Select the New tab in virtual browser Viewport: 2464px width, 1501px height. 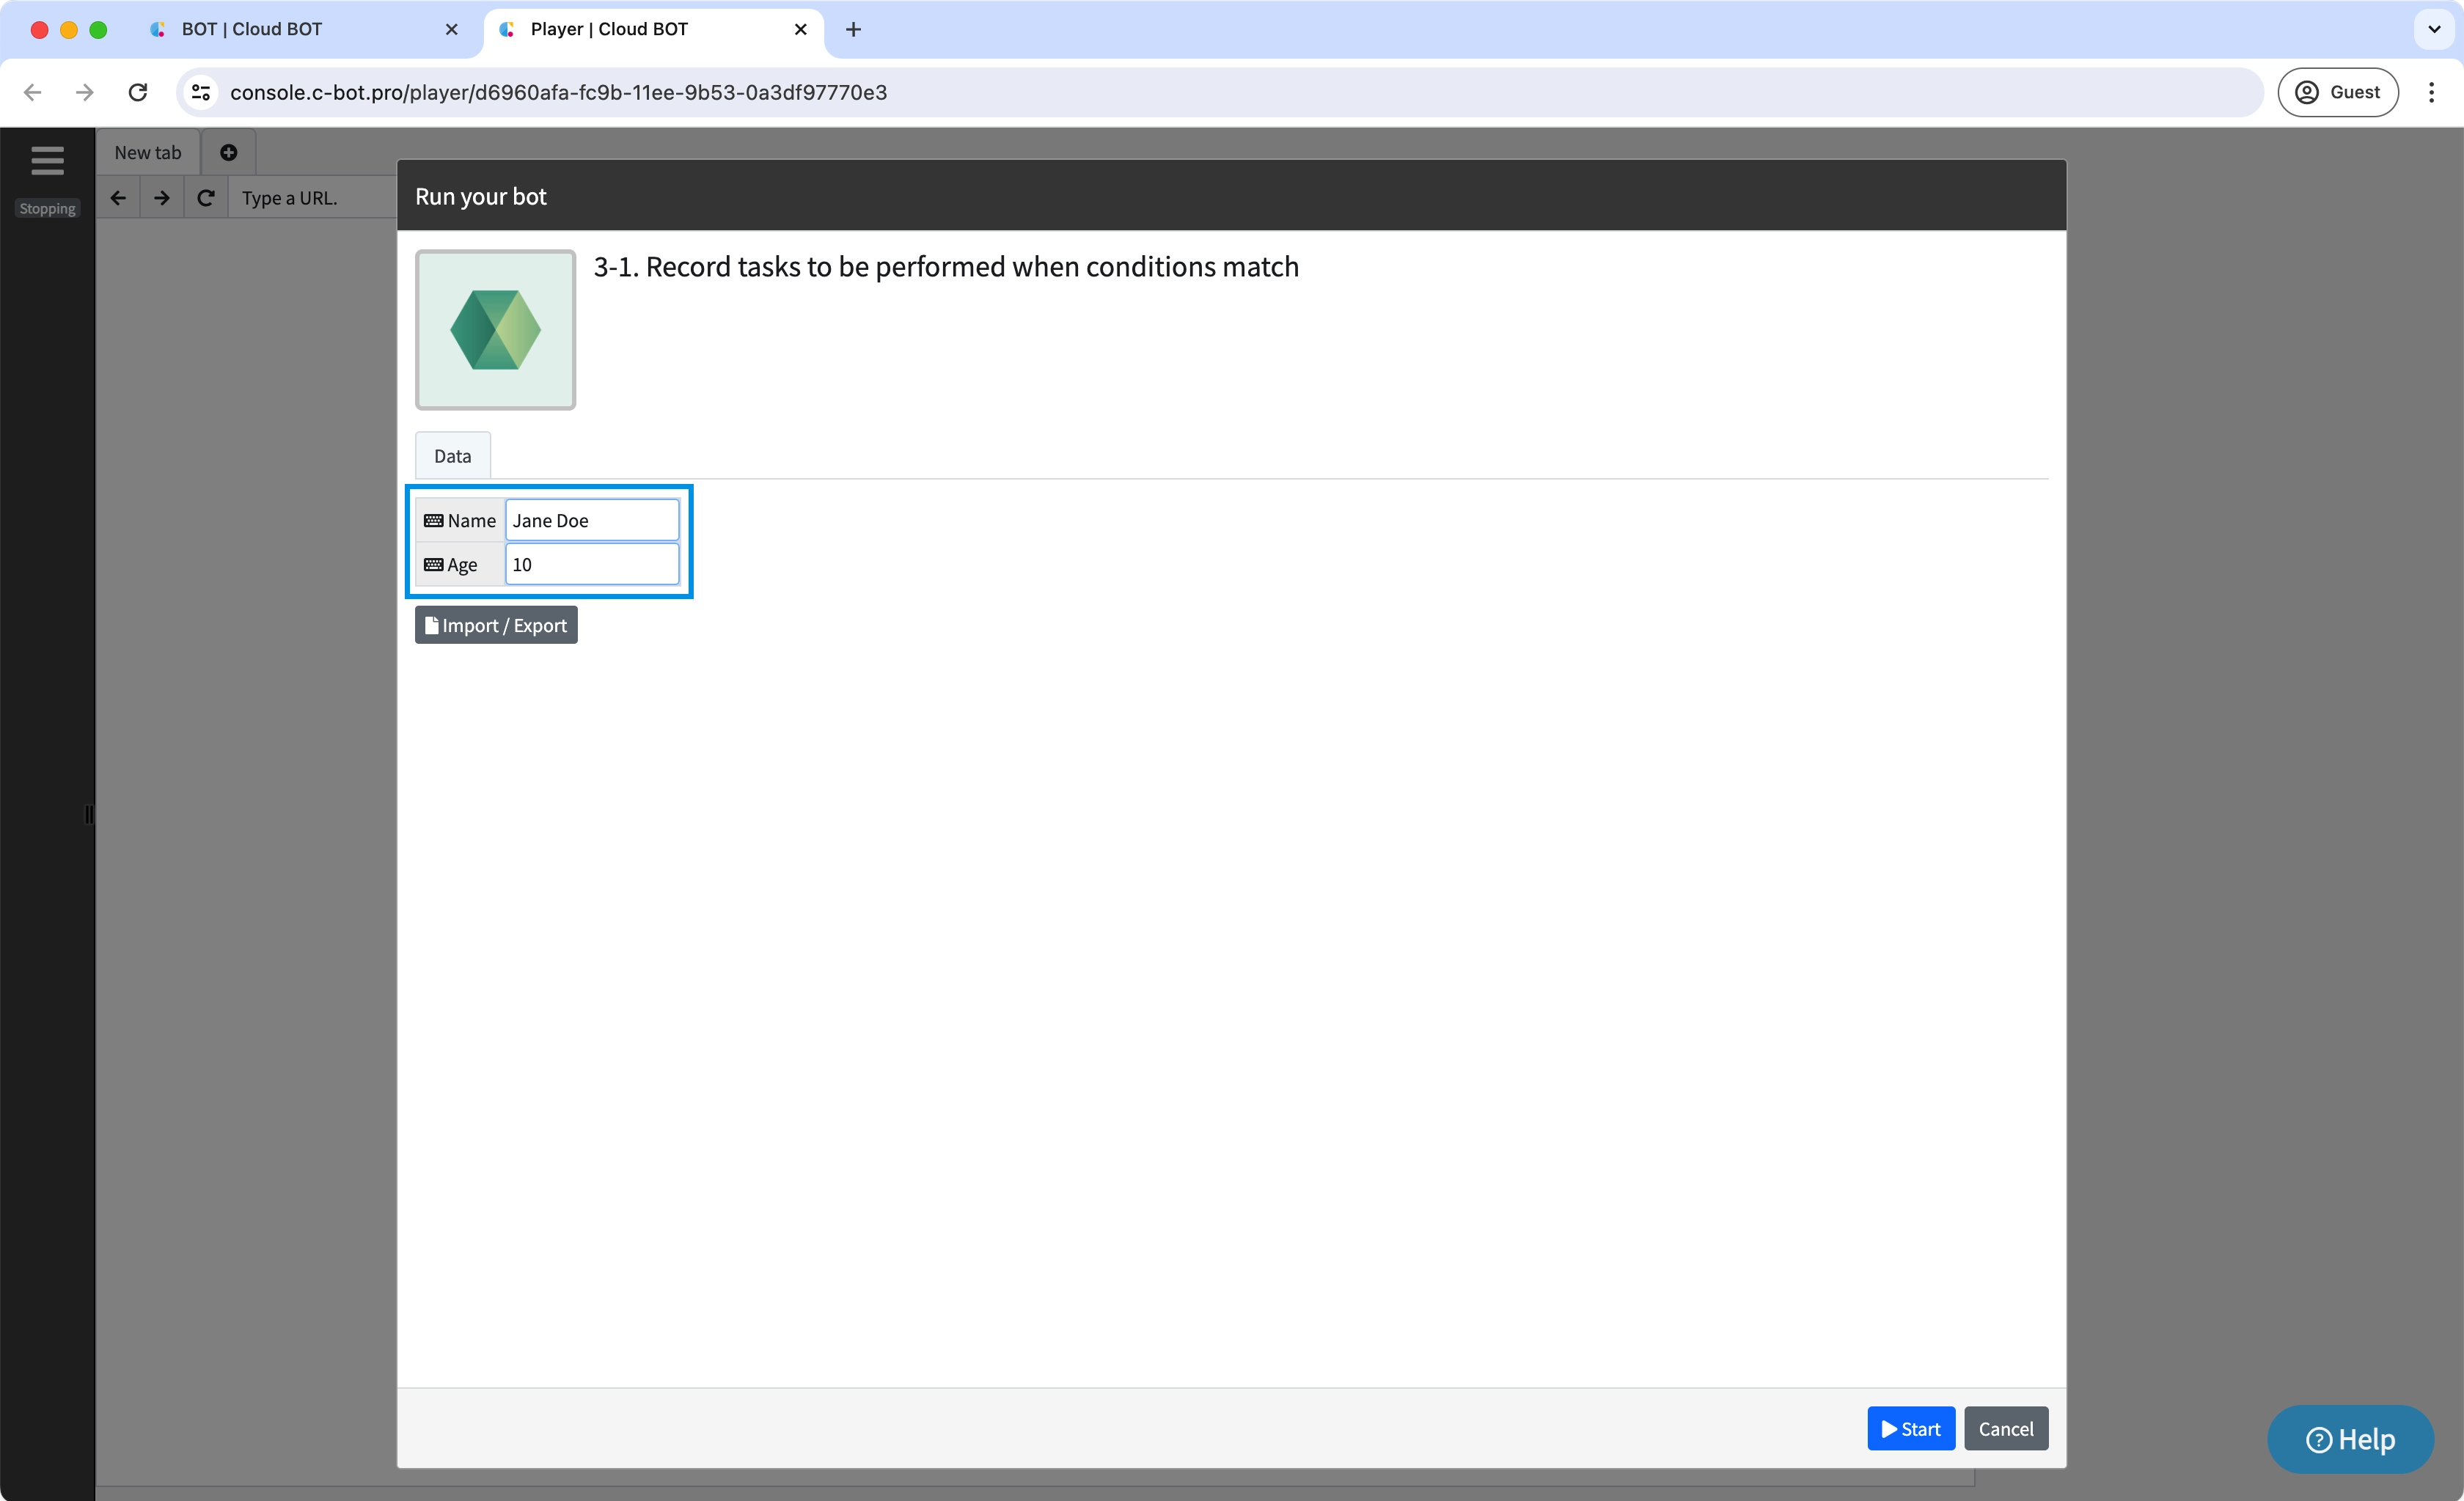click(148, 152)
